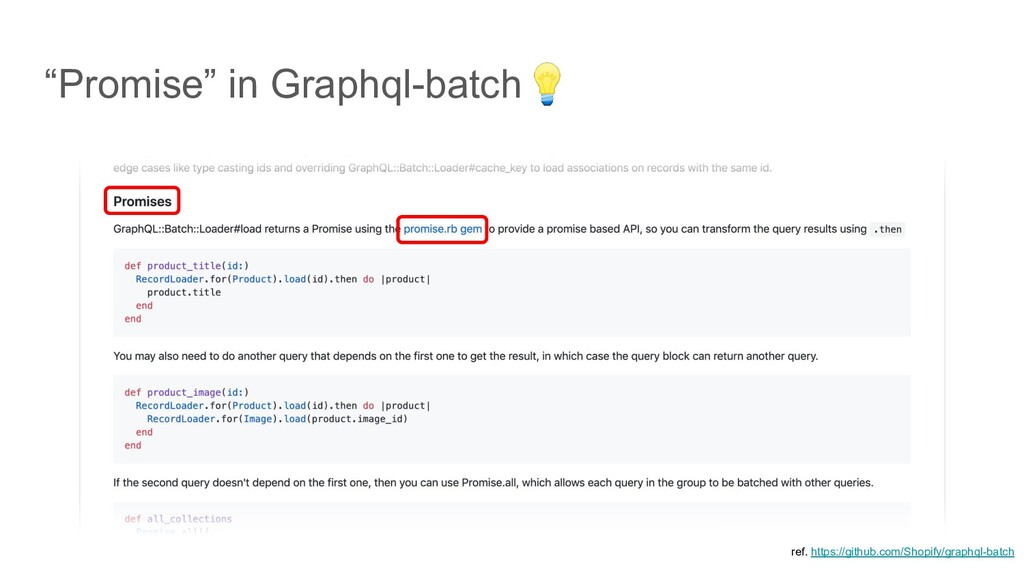1024x576 pixels.
Task: Click the "ref." label before the GitHub link
Action: tap(798, 552)
